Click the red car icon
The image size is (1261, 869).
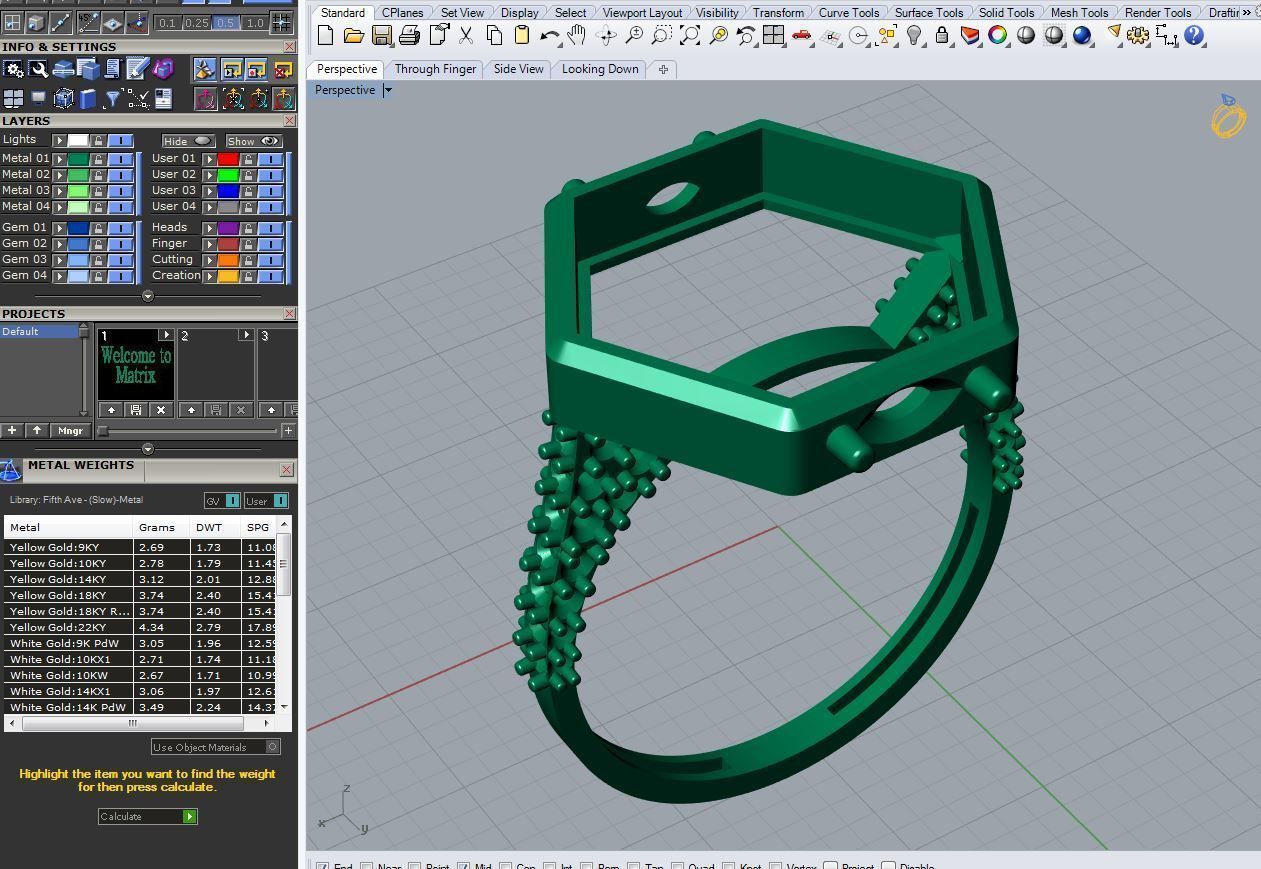point(801,36)
